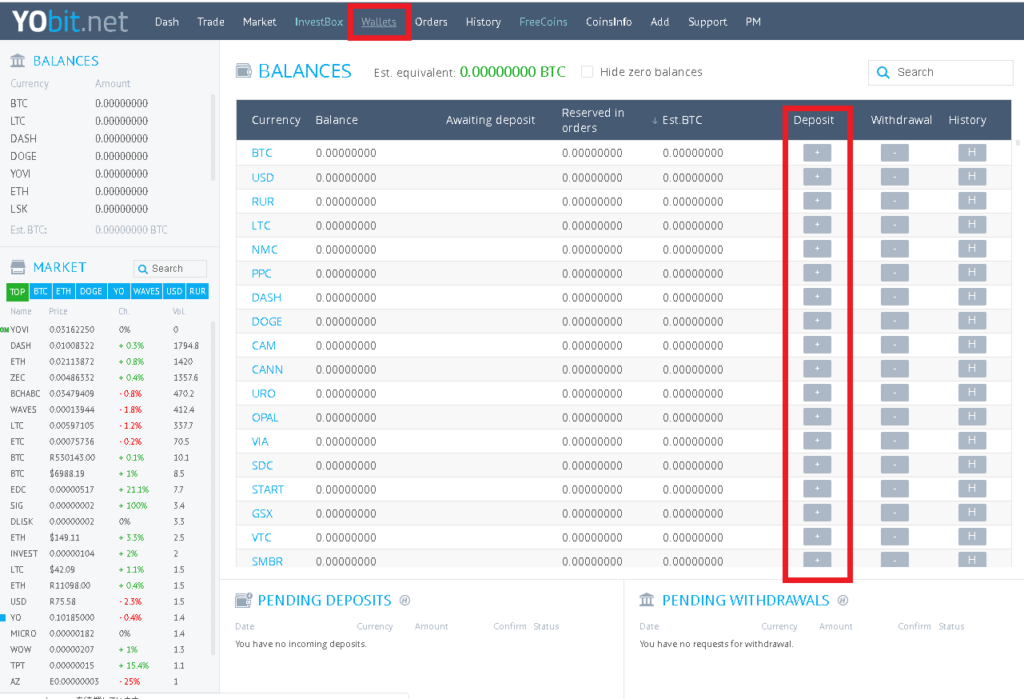Open the Dash menu item
The image size is (1024, 699).
tap(167, 22)
